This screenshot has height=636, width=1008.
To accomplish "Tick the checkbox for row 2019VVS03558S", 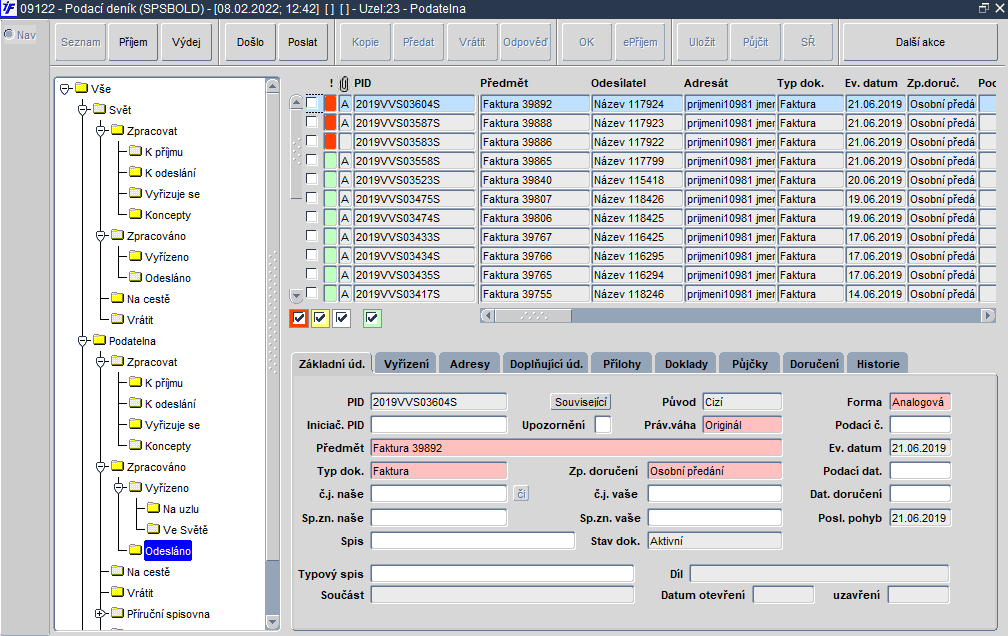I will click(312, 159).
